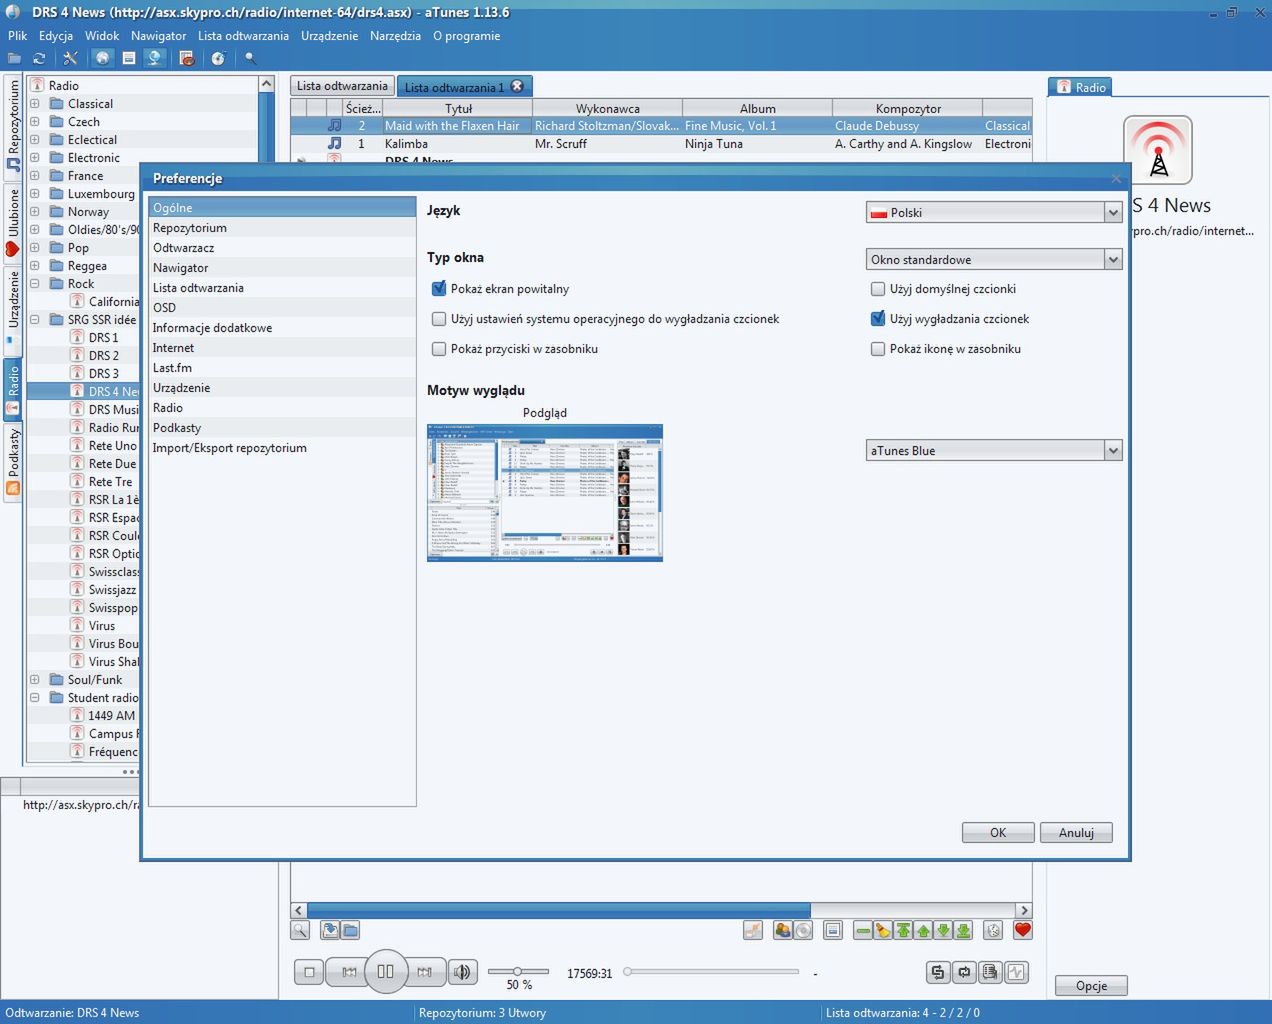Collapse the Student radio folder
The height and width of the screenshot is (1024, 1272).
tap(34, 698)
